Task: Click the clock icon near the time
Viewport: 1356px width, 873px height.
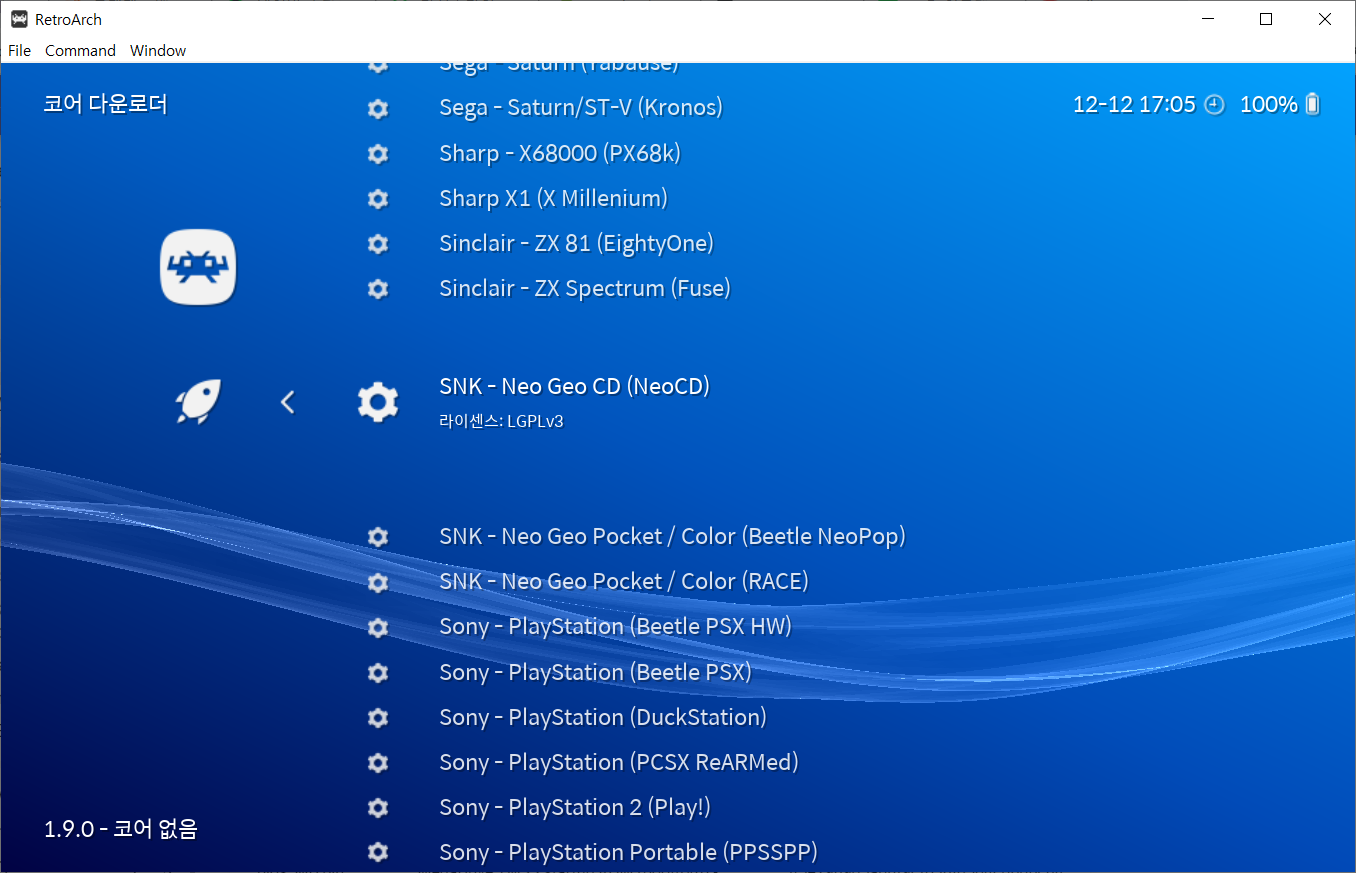Action: pyautogui.click(x=1214, y=104)
